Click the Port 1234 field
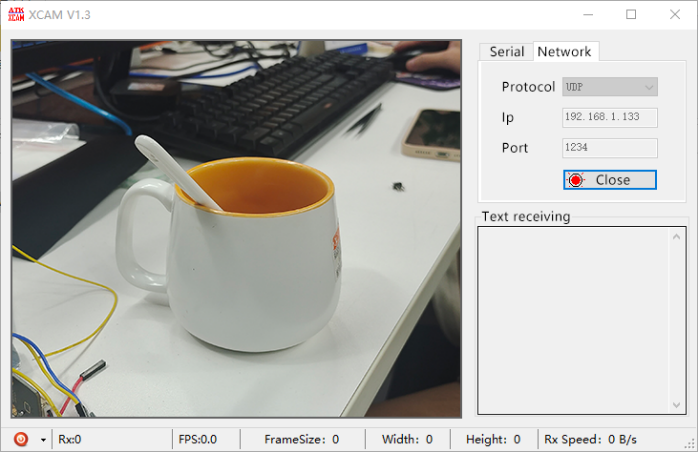This screenshot has height=453, width=698. (x=609, y=148)
